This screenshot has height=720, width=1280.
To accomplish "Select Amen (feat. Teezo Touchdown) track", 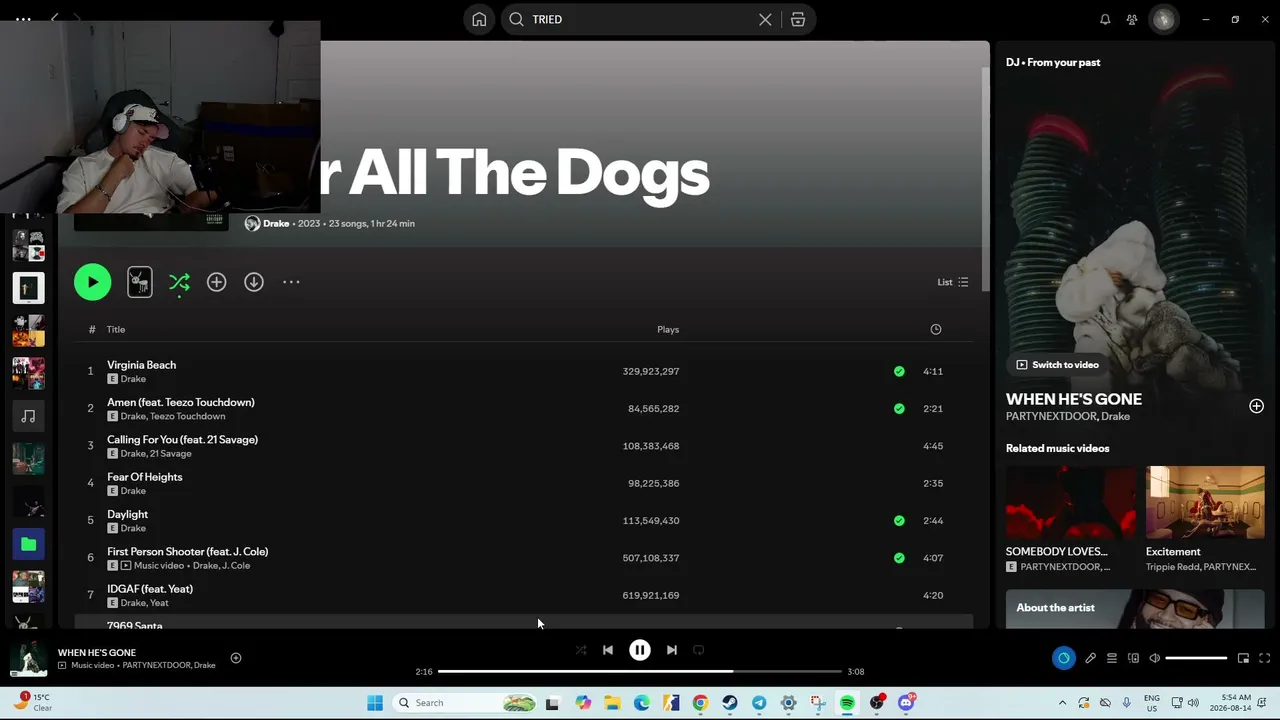I will coord(524,408).
